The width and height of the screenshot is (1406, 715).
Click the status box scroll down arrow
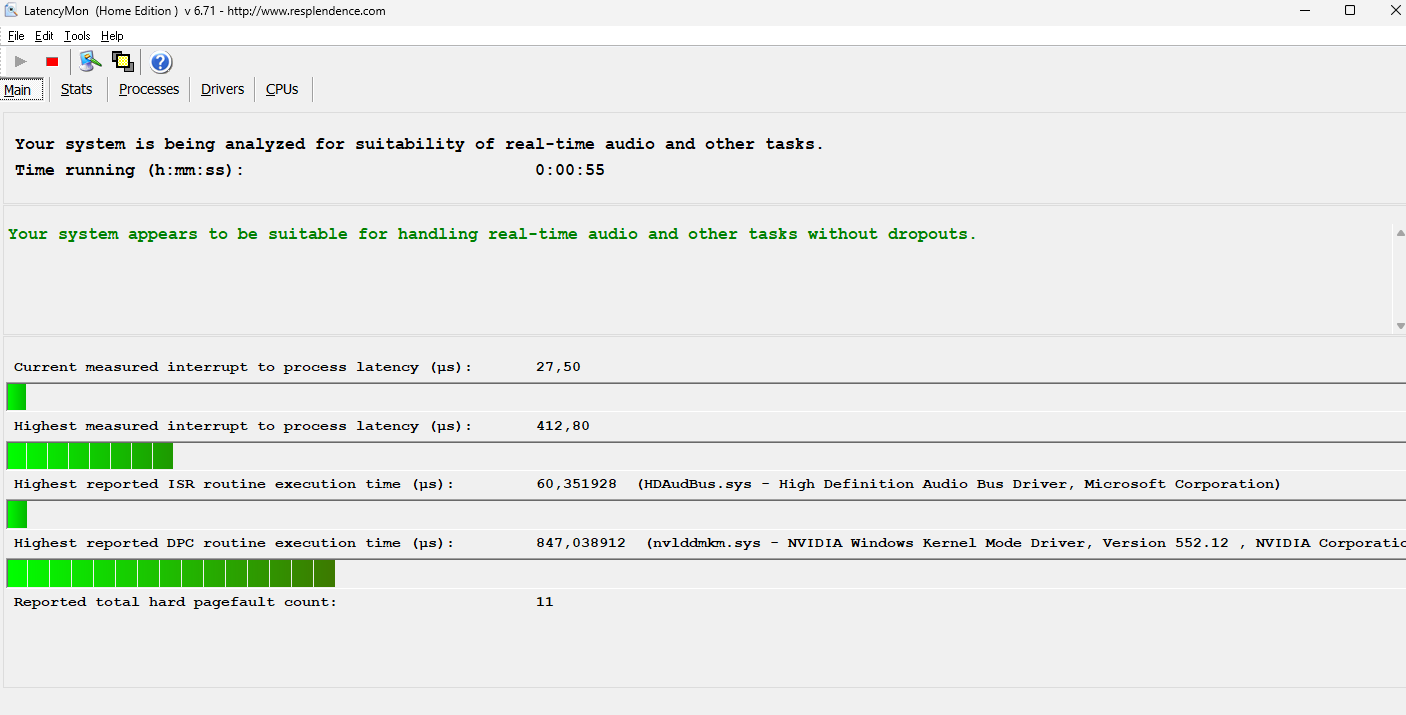click(x=1400, y=325)
